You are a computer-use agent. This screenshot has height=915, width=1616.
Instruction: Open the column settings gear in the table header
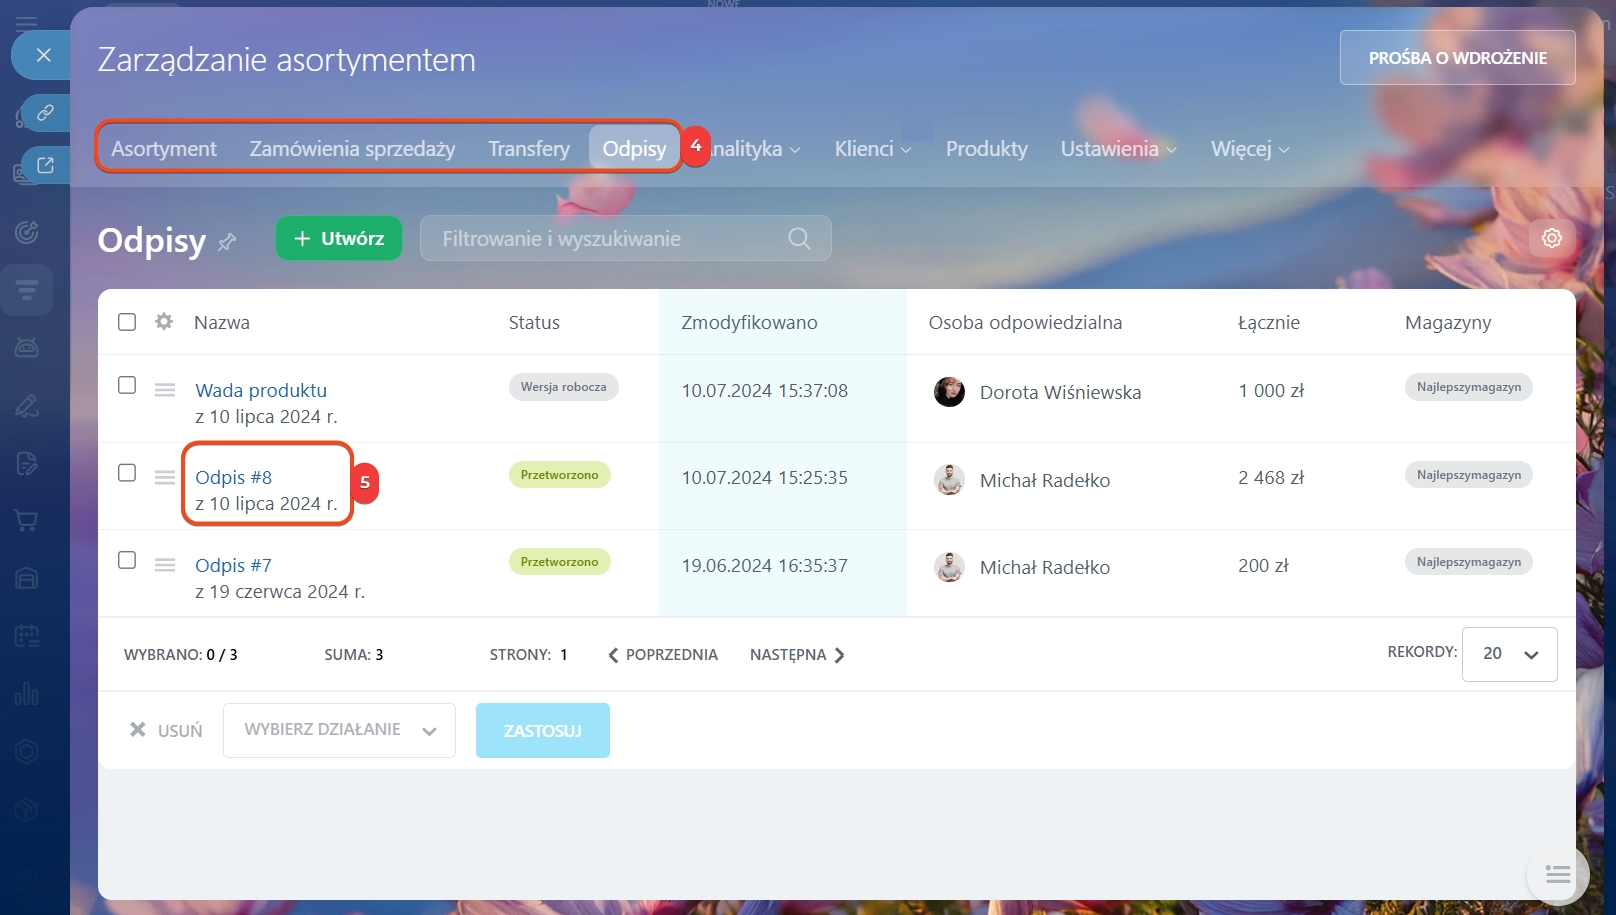164,322
